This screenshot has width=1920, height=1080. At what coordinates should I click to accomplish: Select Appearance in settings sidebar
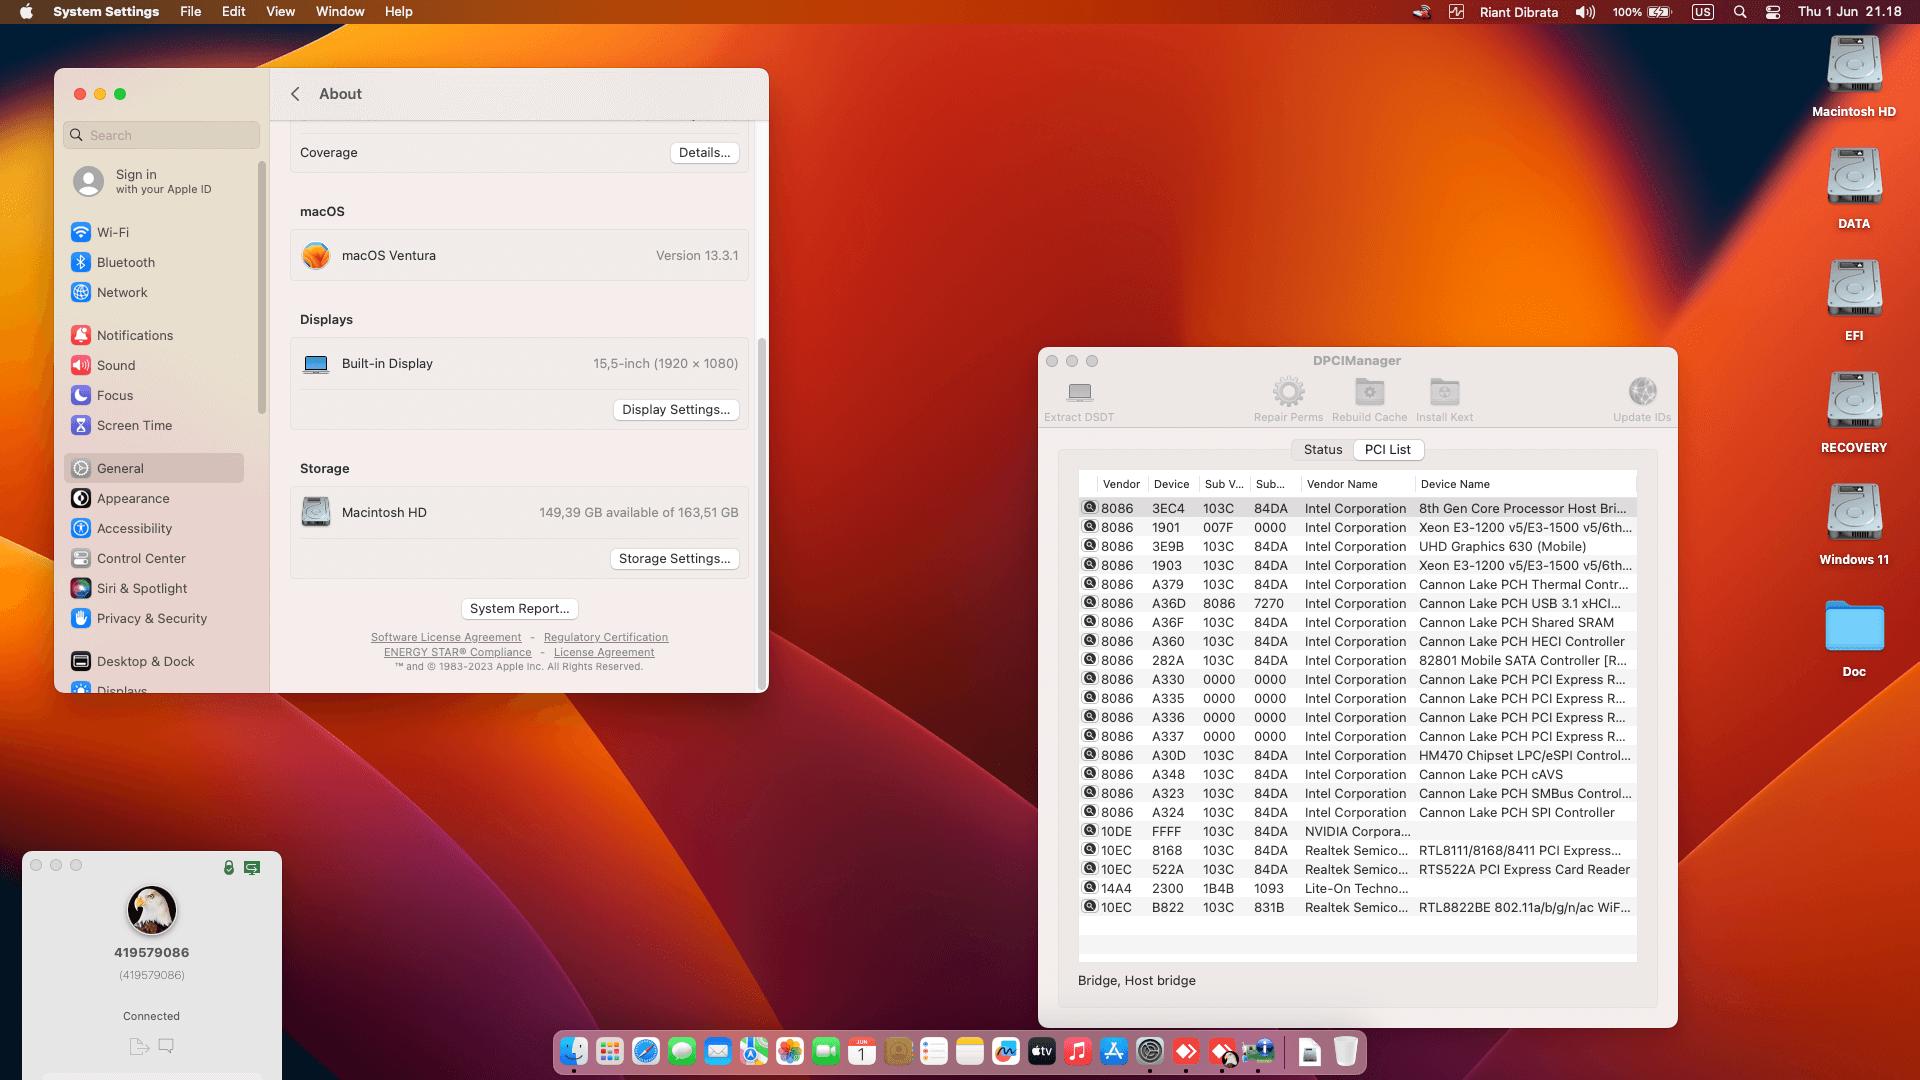[154, 499]
